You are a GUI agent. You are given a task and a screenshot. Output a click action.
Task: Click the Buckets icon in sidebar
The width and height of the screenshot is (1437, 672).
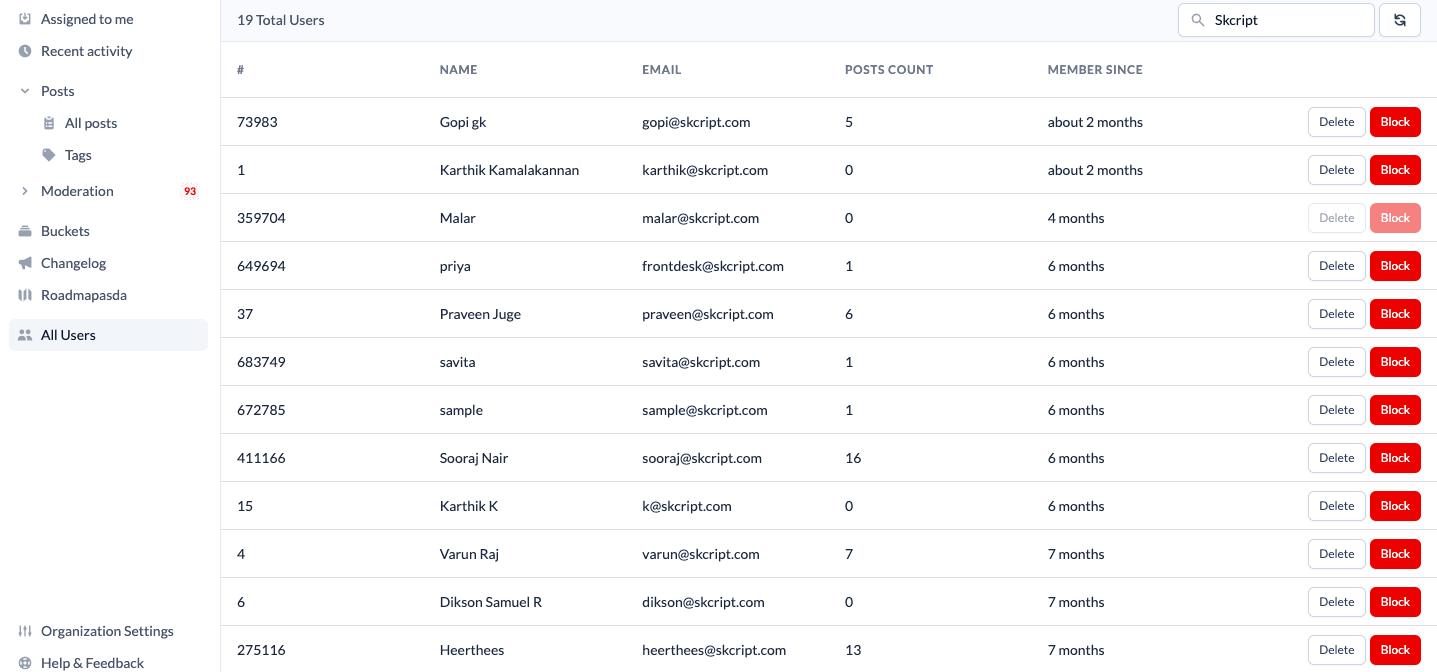[x=25, y=231]
